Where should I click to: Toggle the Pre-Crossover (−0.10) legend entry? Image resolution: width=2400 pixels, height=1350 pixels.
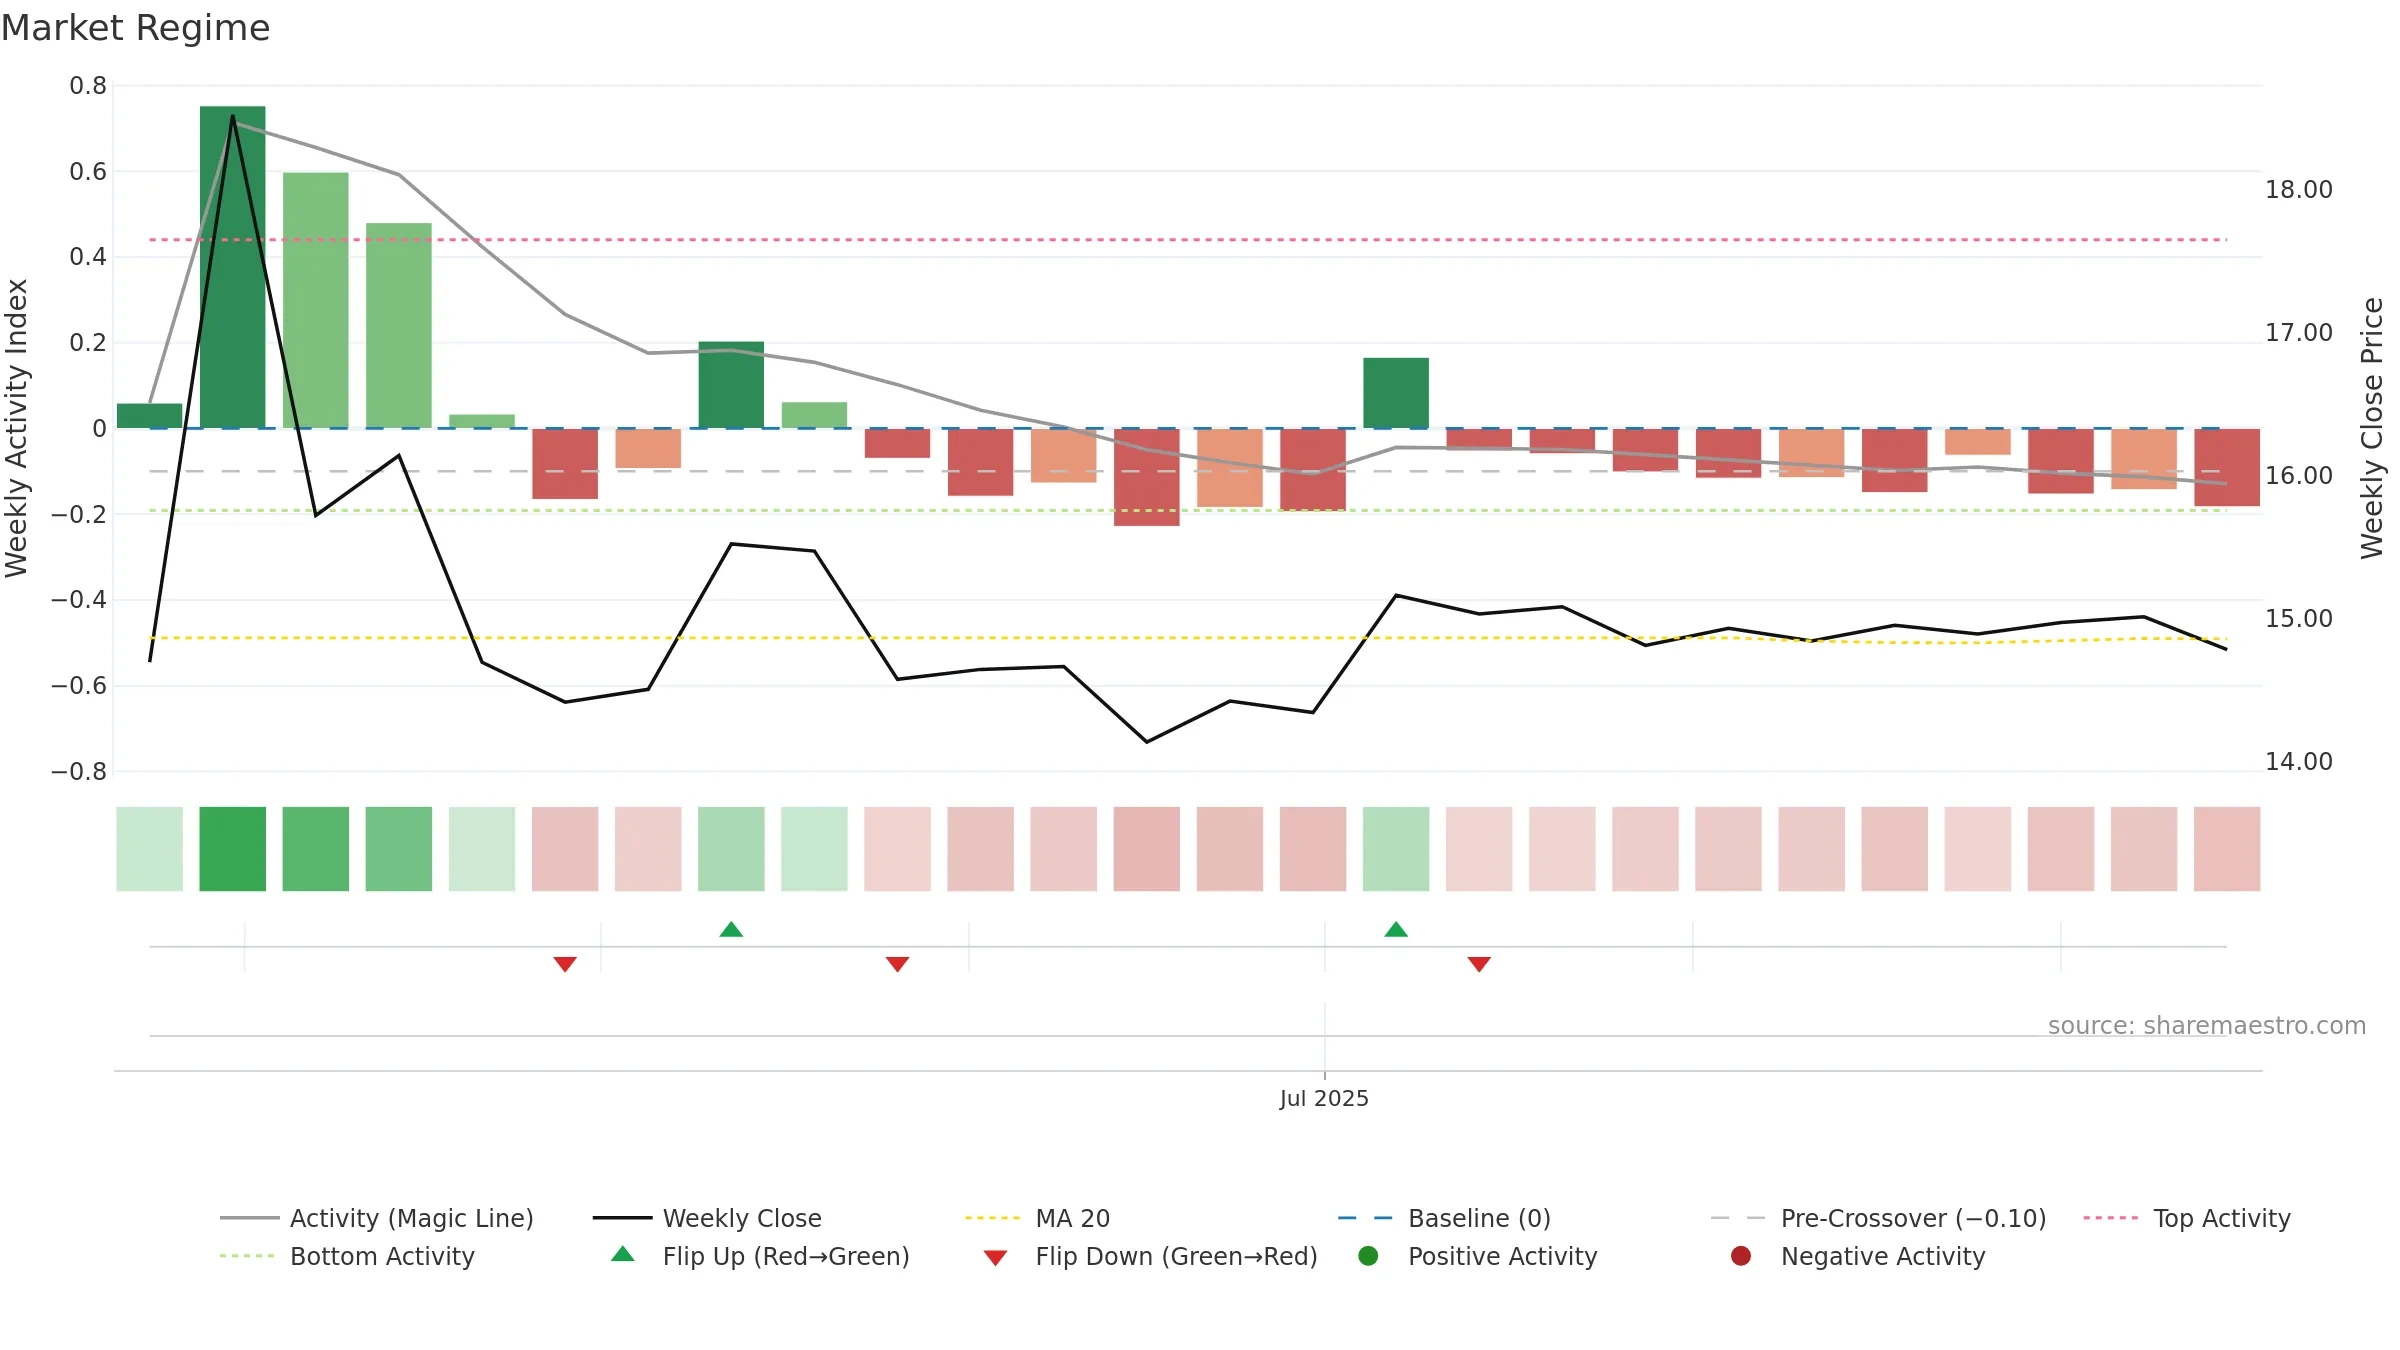point(1878,1218)
